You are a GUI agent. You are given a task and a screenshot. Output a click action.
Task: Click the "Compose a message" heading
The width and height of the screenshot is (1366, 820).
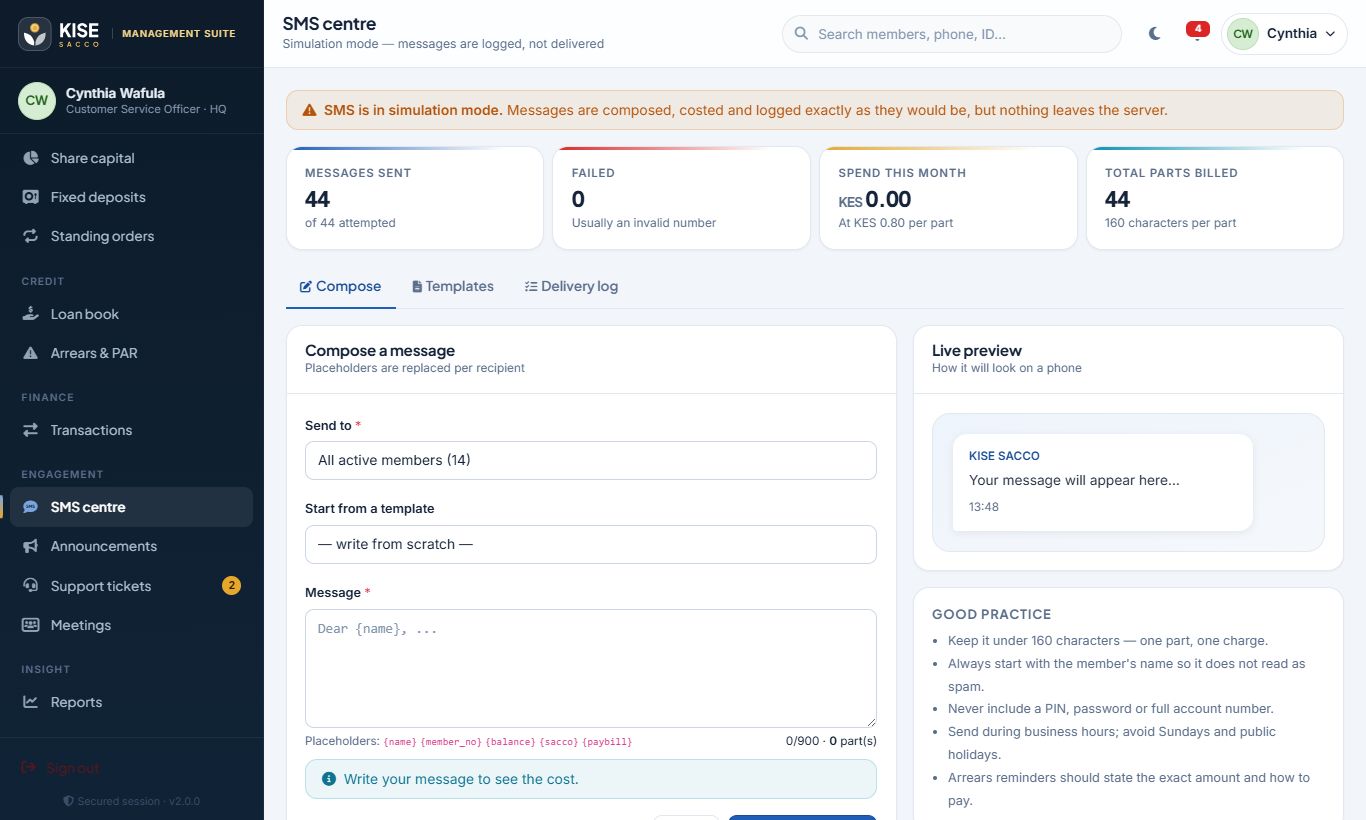pyautogui.click(x=380, y=350)
